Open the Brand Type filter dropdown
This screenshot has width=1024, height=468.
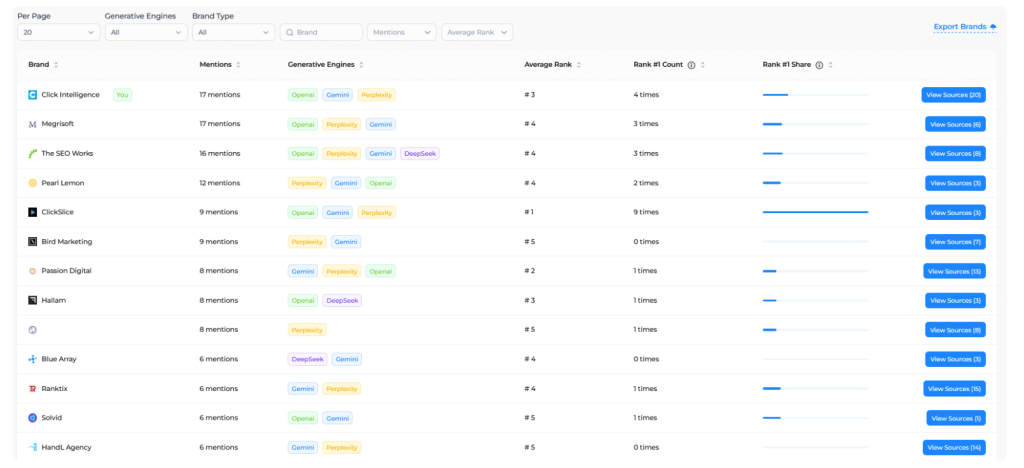(x=232, y=32)
